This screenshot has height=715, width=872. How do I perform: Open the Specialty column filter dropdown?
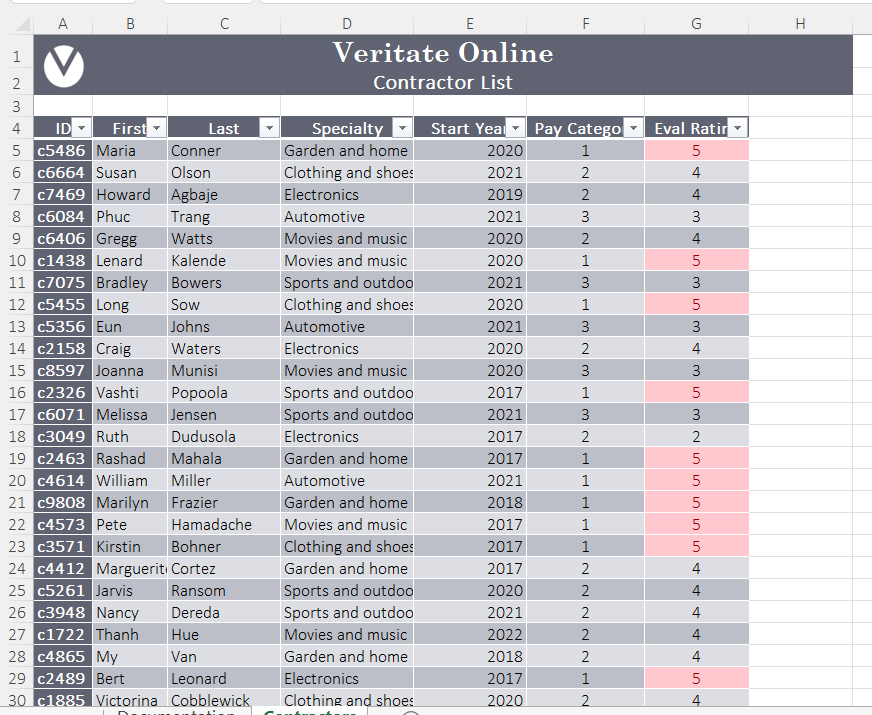click(x=403, y=128)
